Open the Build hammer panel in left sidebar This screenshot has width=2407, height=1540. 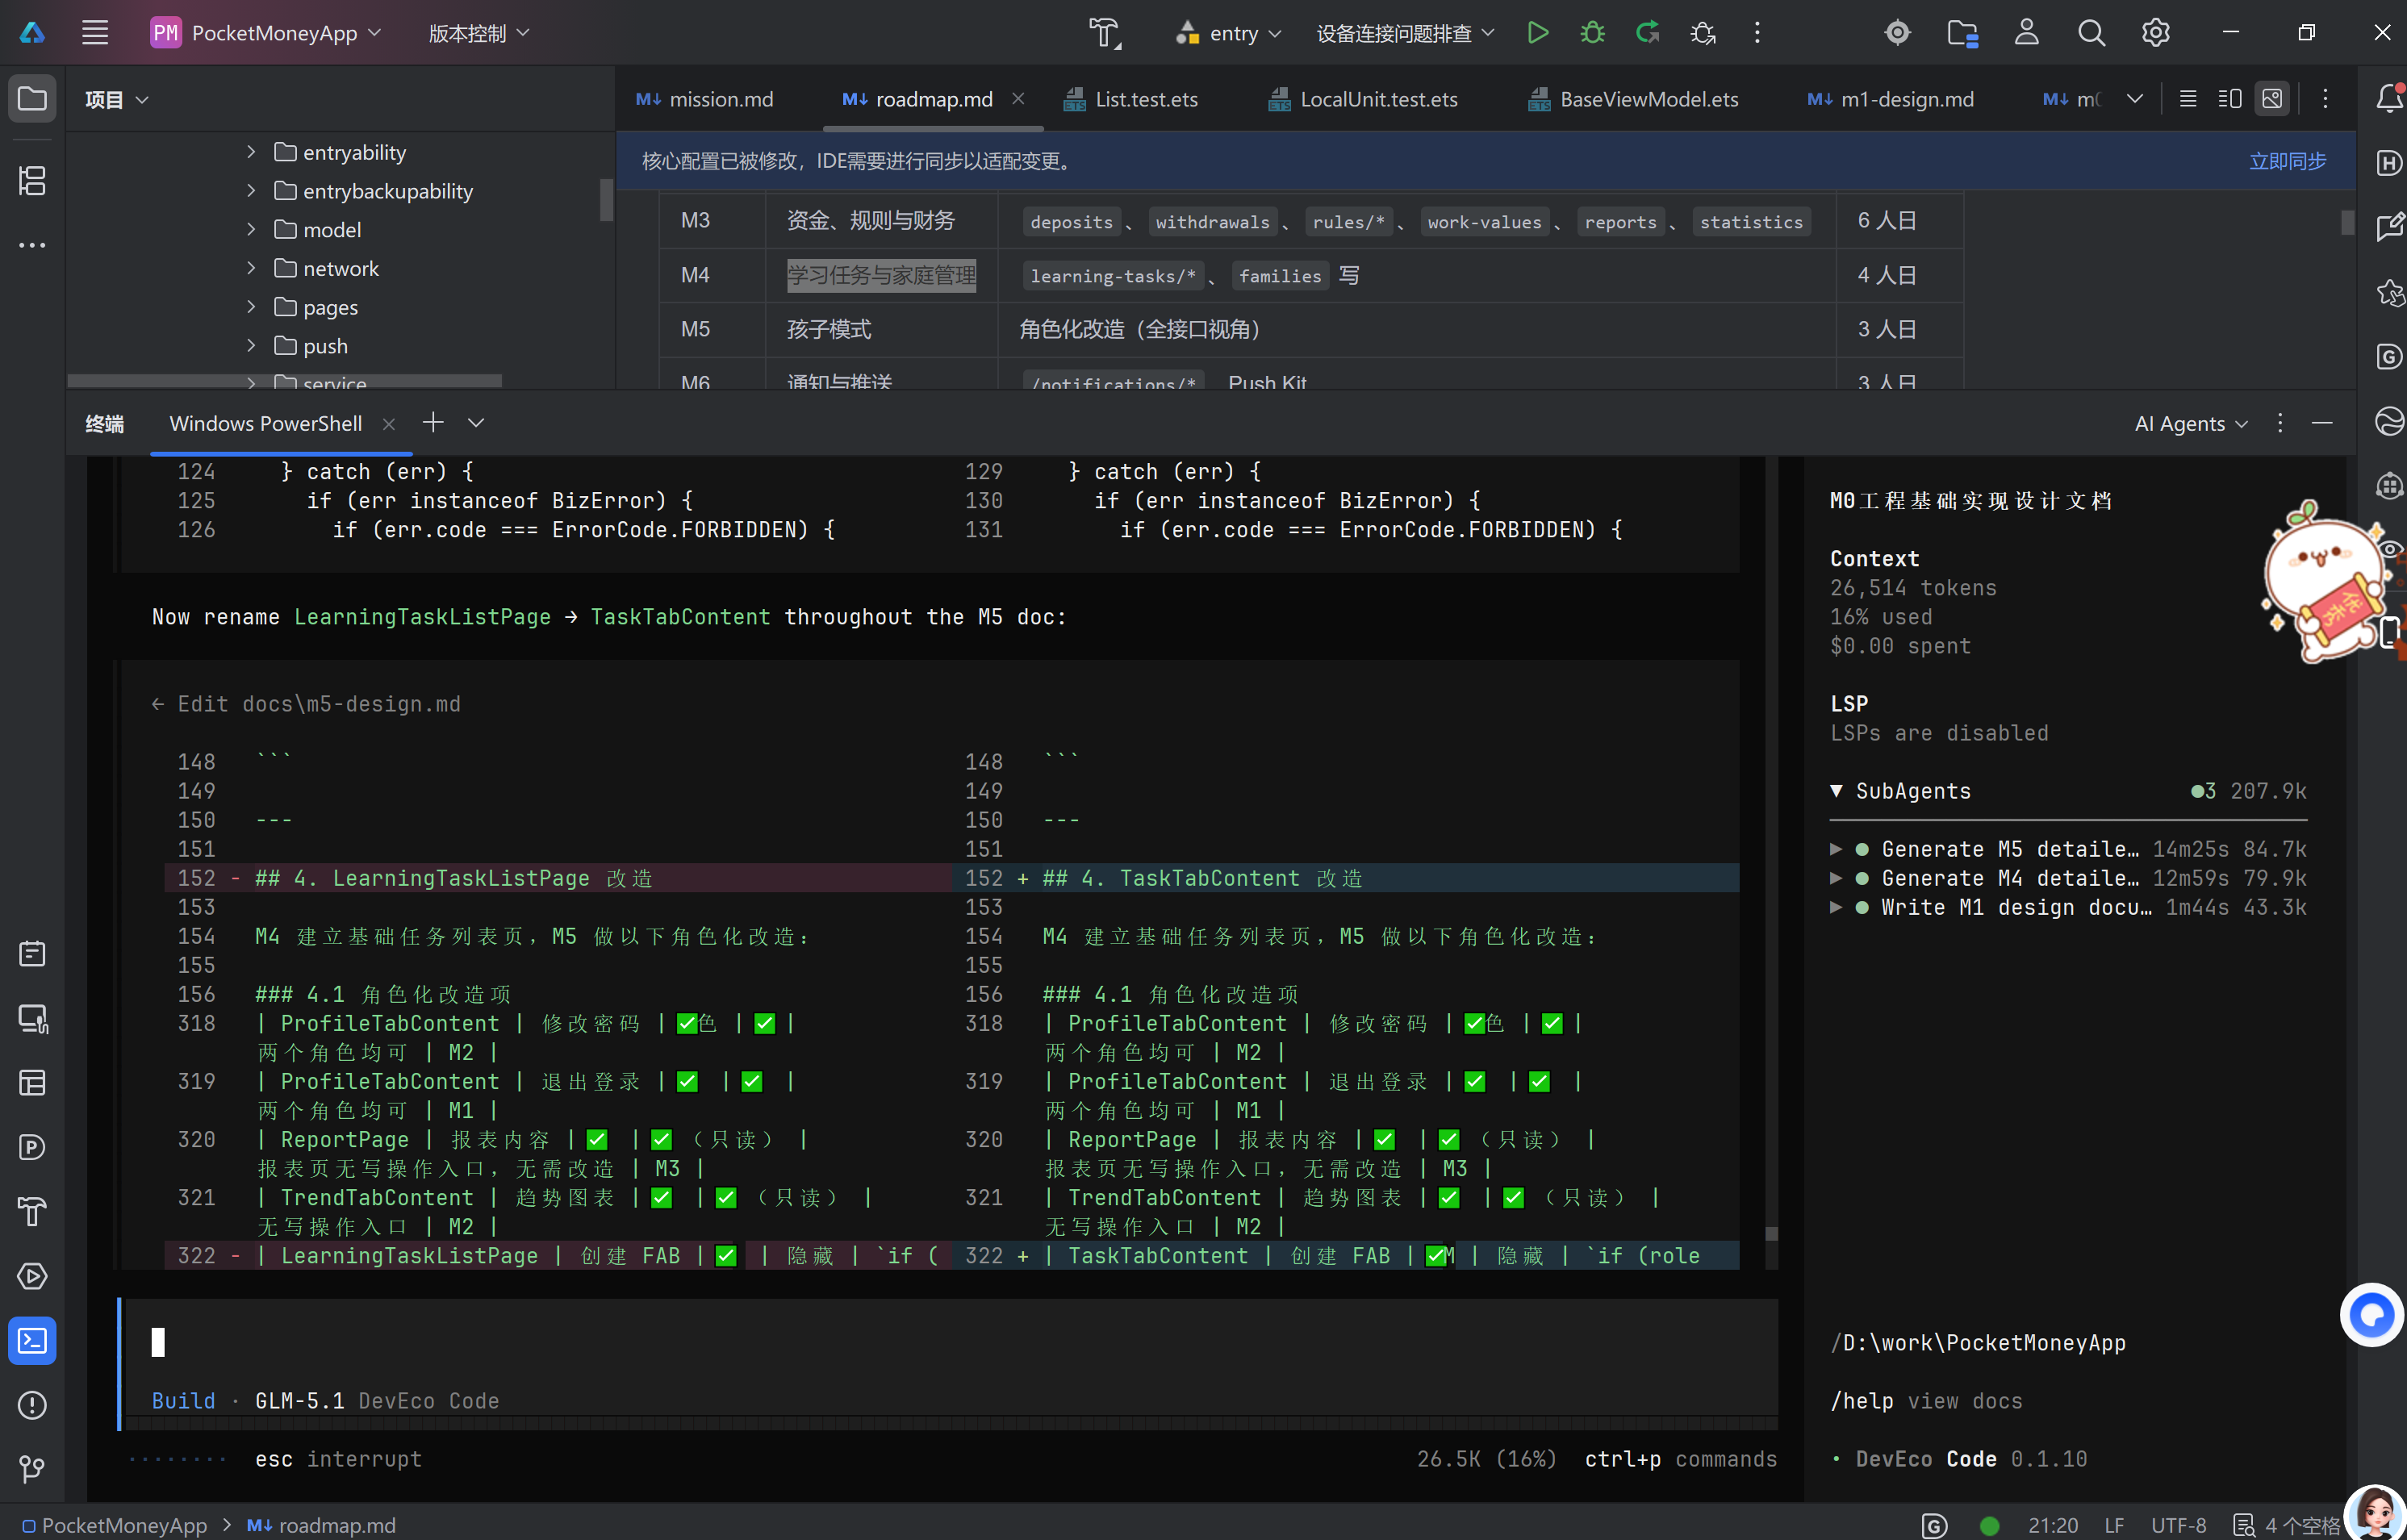coord(32,1212)
